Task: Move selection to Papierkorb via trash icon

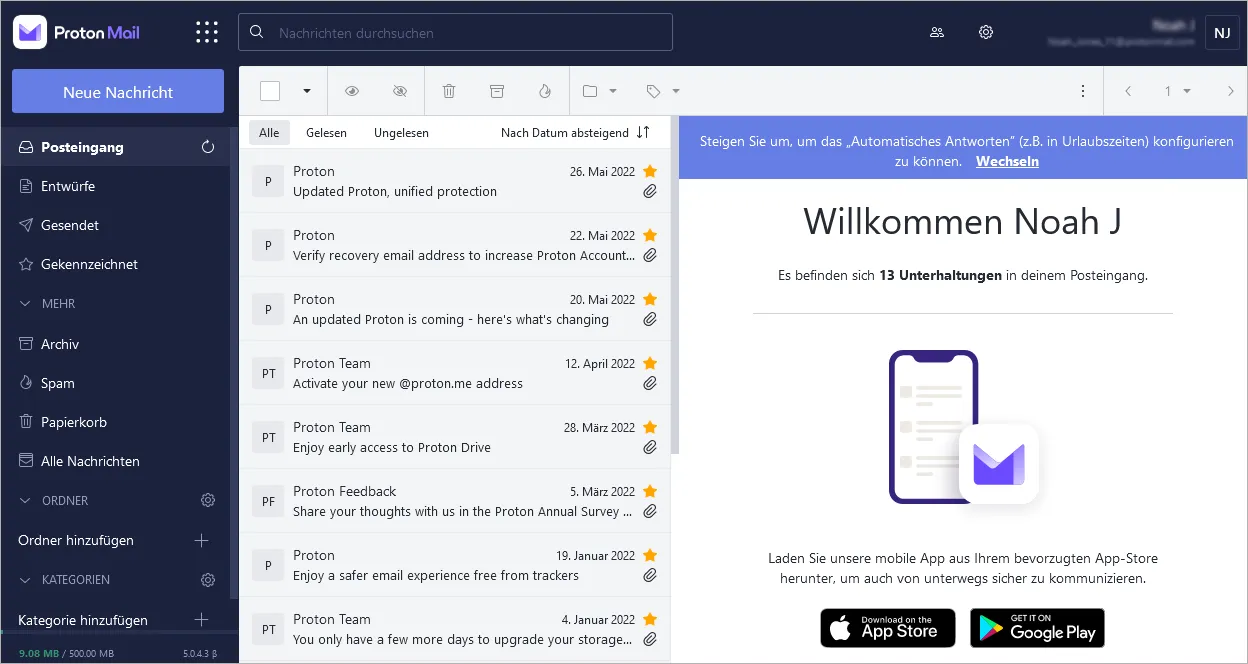Action: click(448, 90)
